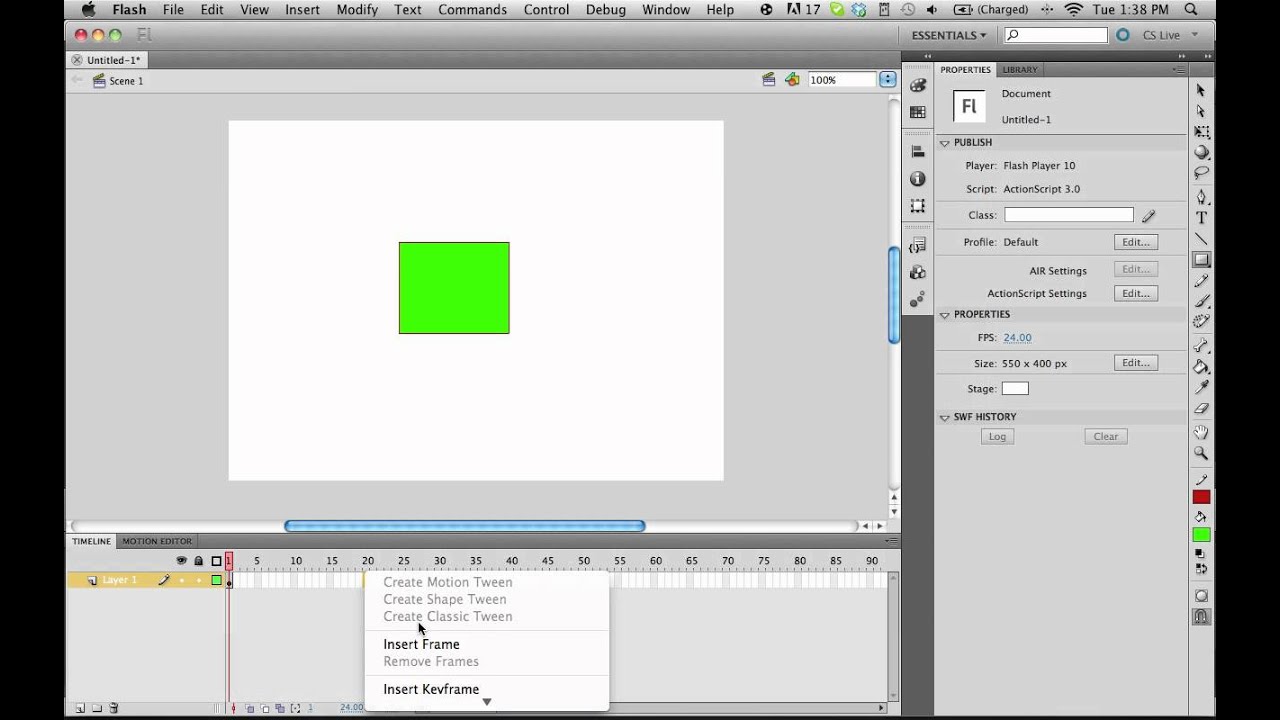Toggle Snap to Objects magnet
The image size is (1280, 720).
point(1201,617)
